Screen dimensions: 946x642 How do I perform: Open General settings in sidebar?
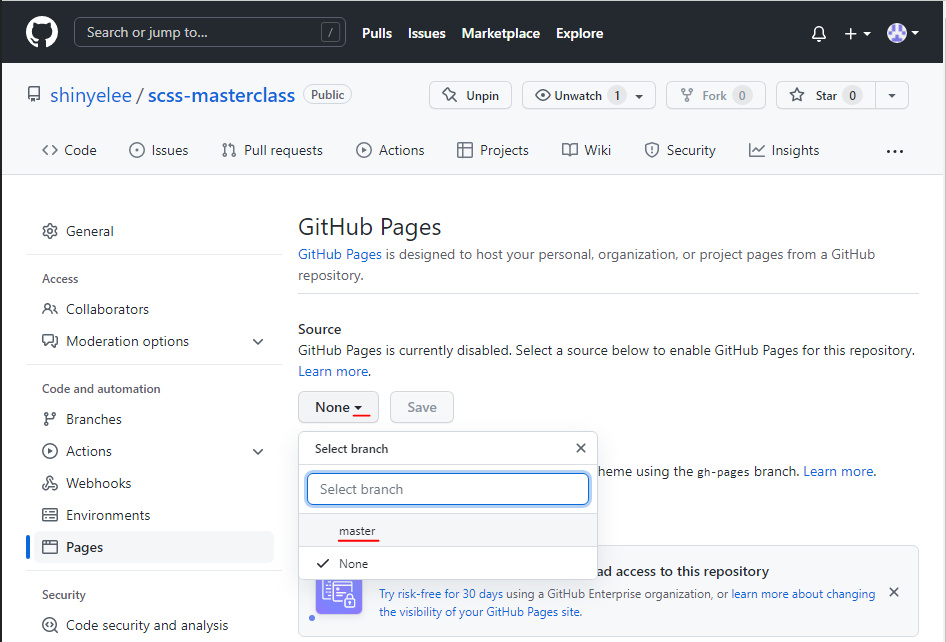pos(154,231)
